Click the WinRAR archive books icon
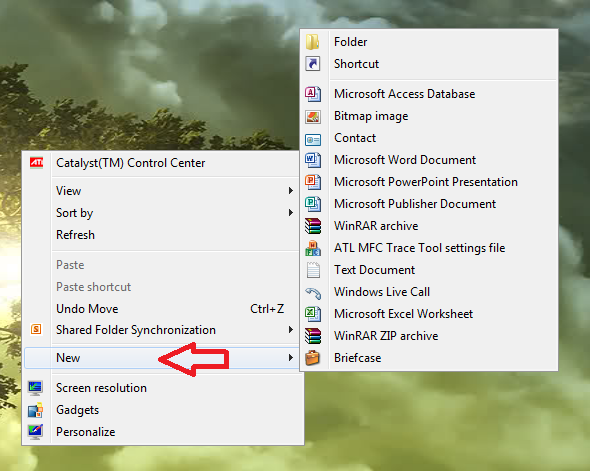This screenshot has height=471, width=590. 313,226
